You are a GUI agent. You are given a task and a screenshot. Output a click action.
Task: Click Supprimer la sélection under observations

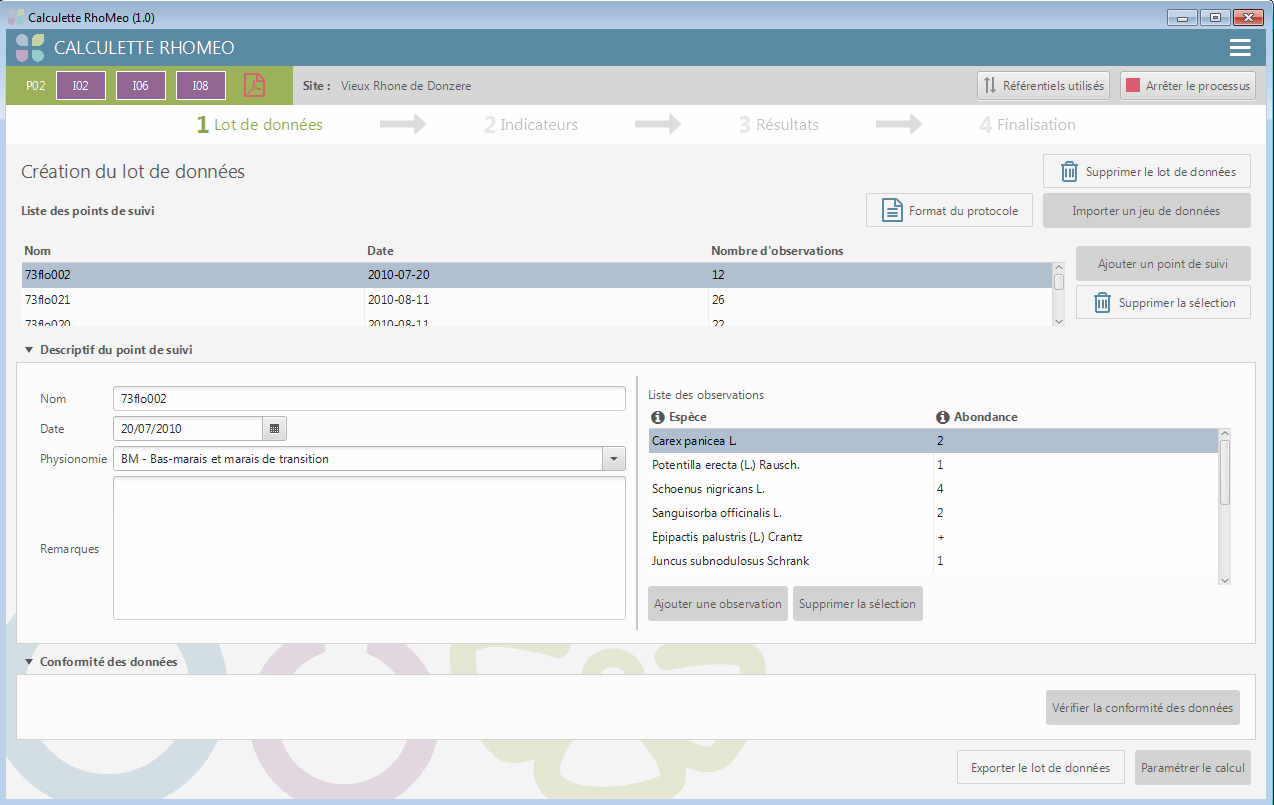pos(858,604)
